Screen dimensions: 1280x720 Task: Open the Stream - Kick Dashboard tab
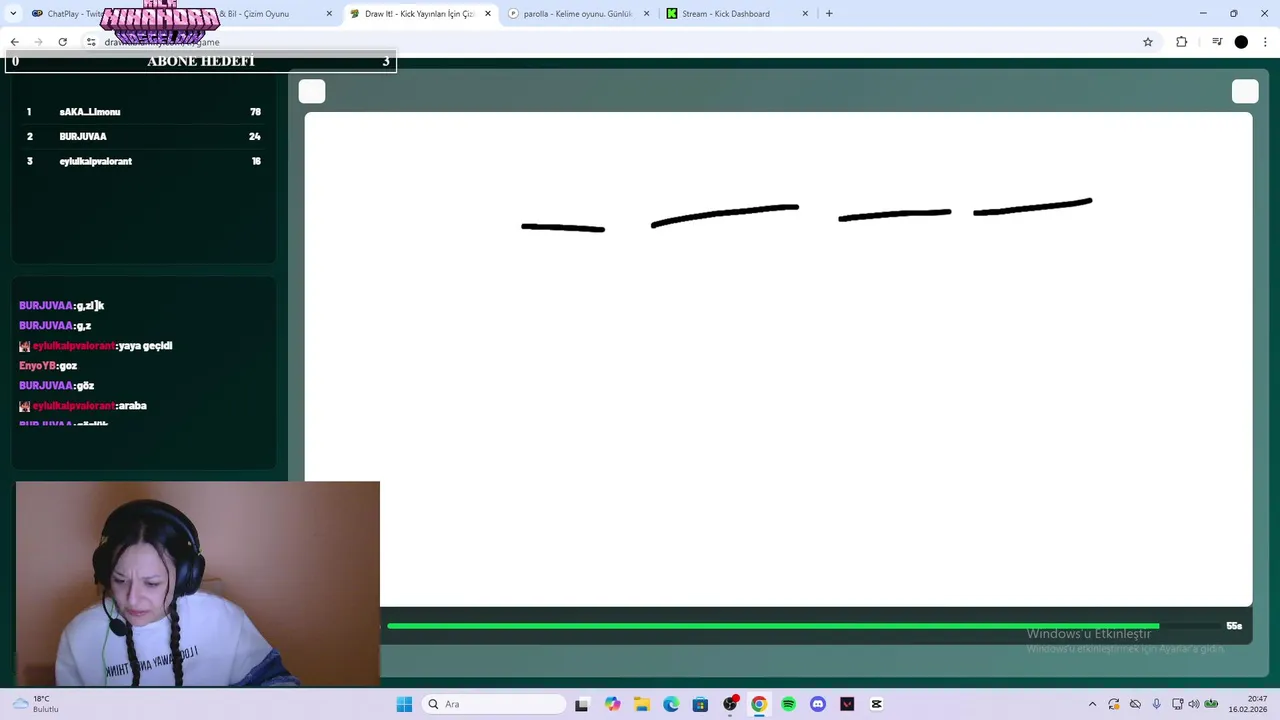click(737, 14)
